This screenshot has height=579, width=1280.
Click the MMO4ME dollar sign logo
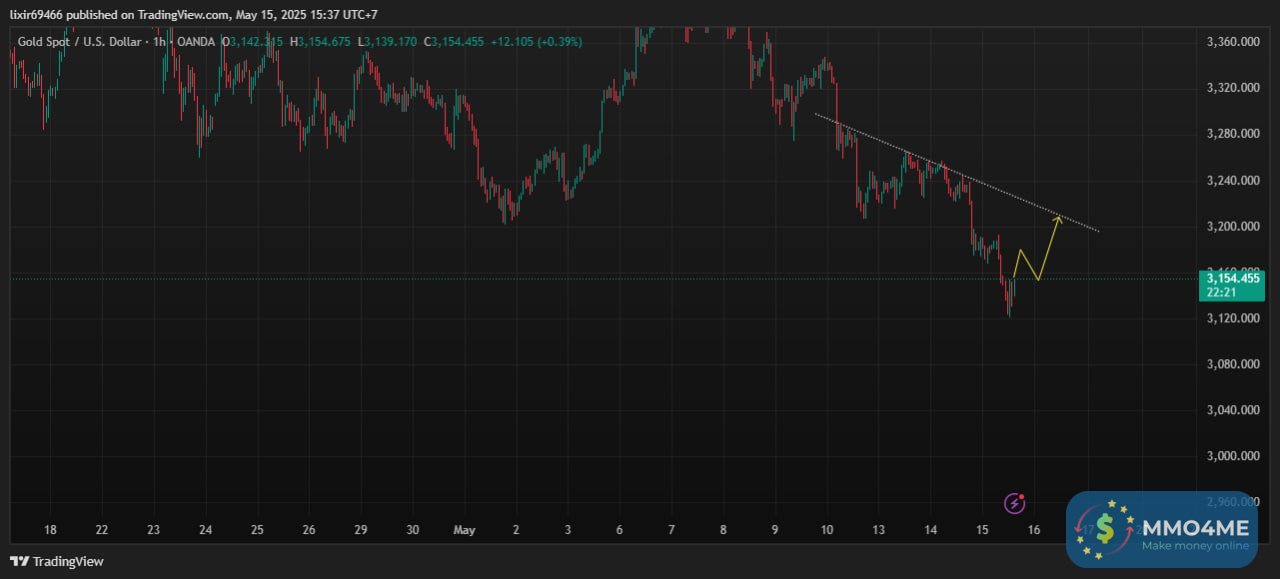[x=1104, y=529]
